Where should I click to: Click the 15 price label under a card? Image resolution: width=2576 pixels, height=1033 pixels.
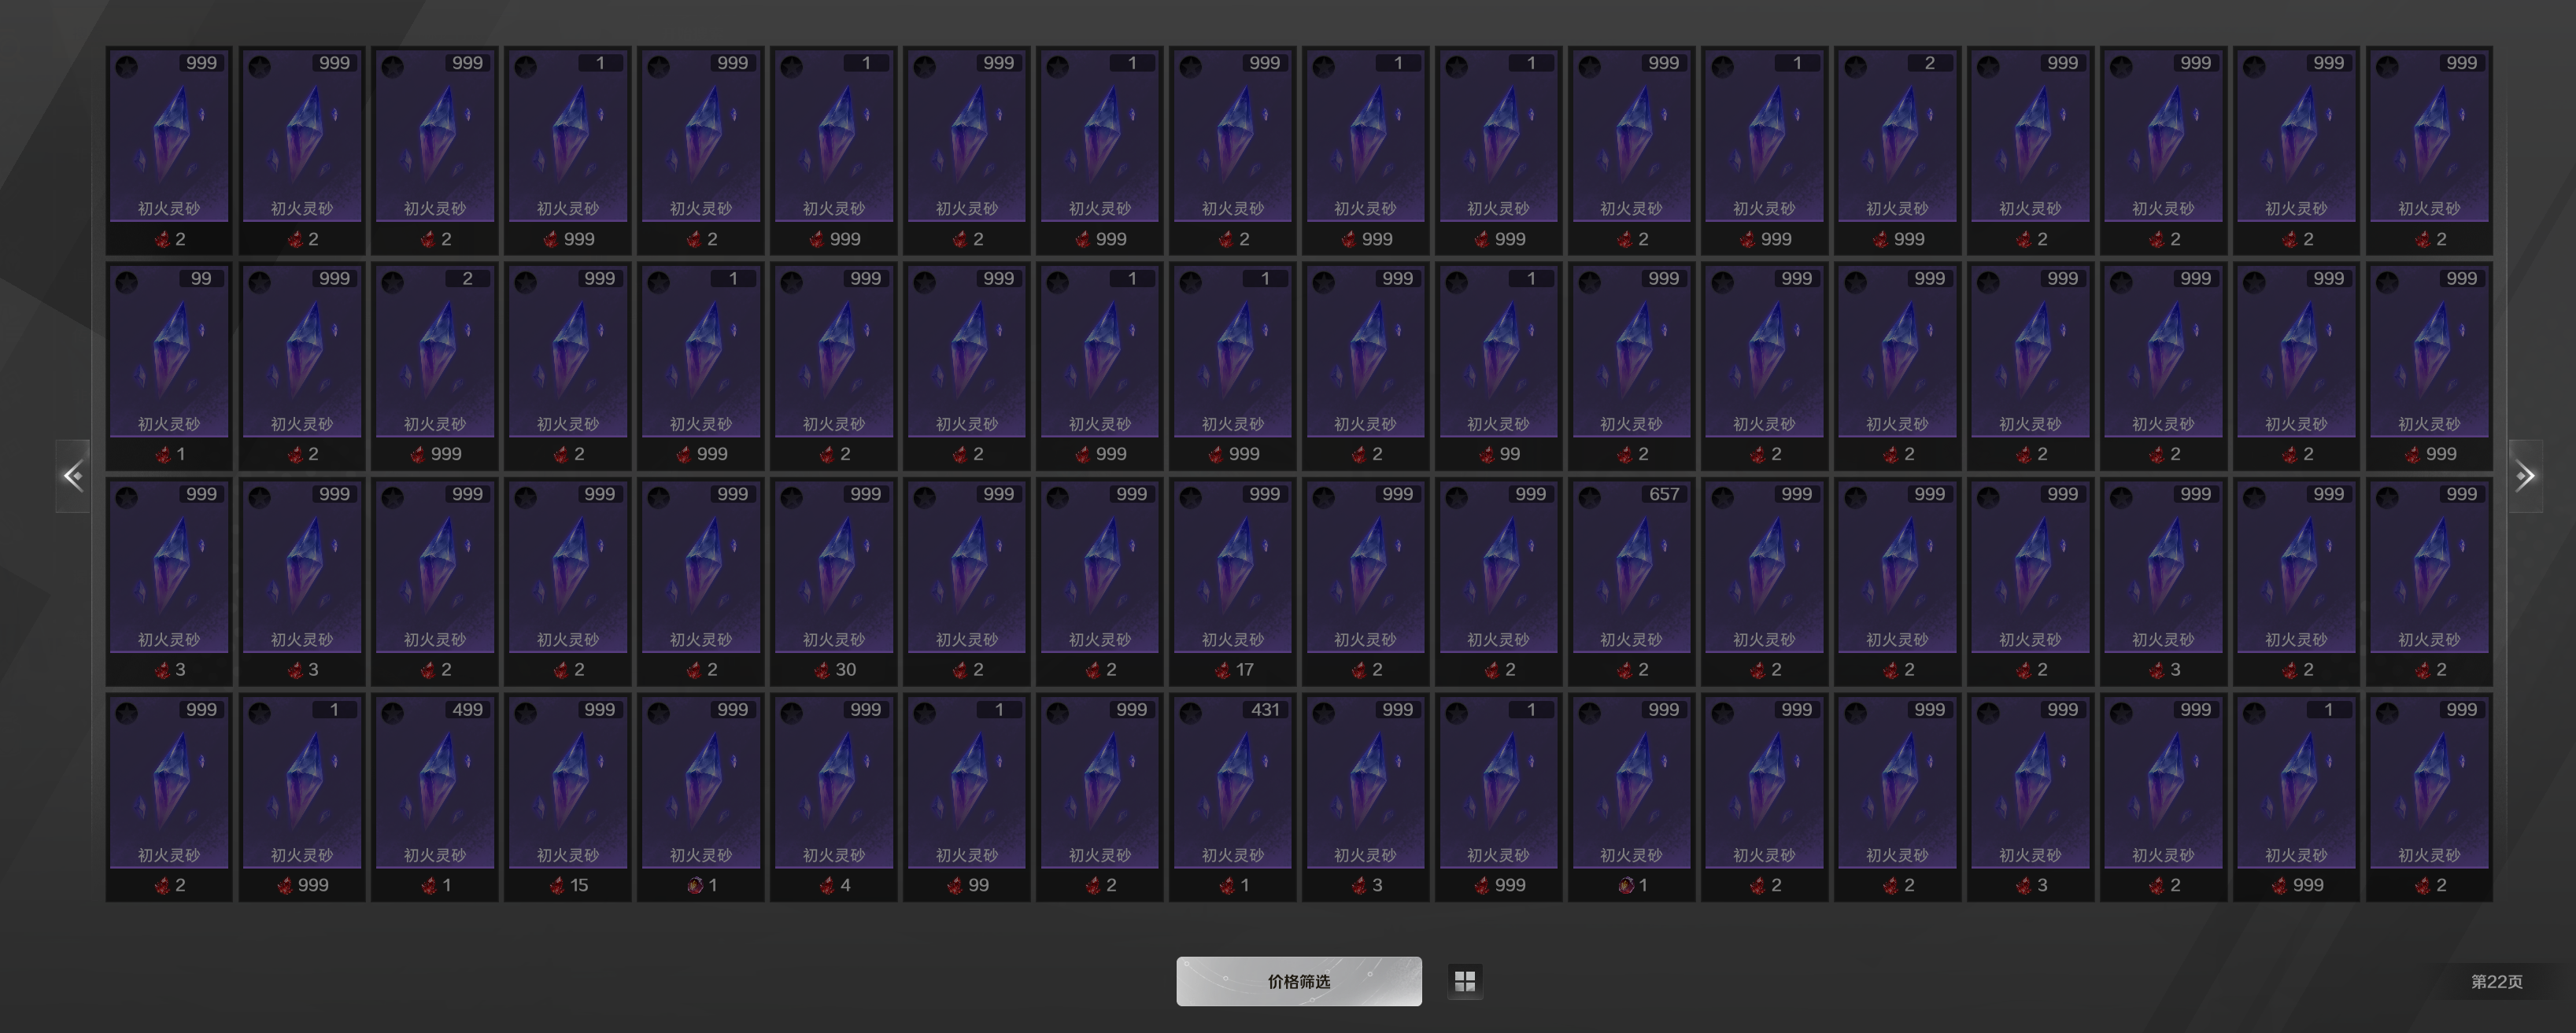click(x=579, y=885)
